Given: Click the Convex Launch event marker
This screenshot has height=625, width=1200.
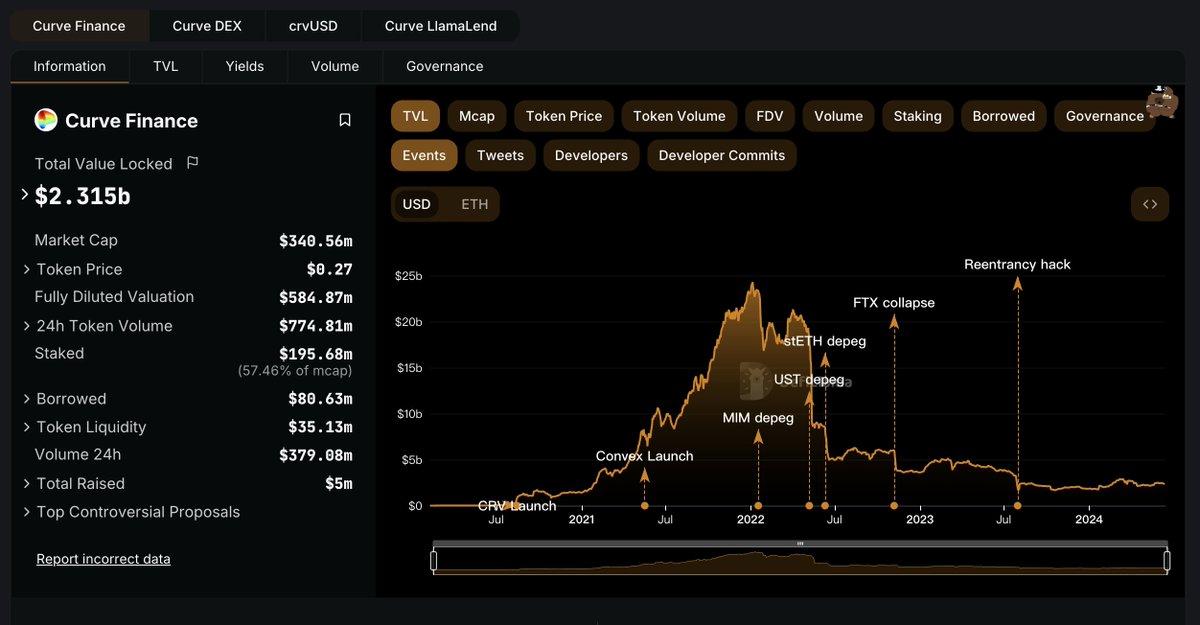Looking at the screenshot, I should [x=644, y=506].
